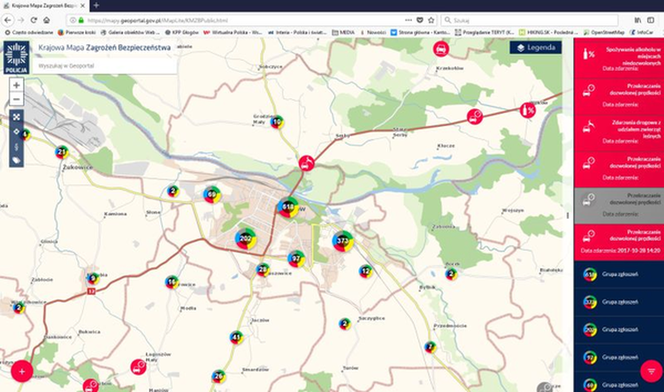This screenshot has height=392, width=664.
Task: Click red speeding marker near Łagoszów Mały
Action: pyautogui.click(x=138, y=367)
